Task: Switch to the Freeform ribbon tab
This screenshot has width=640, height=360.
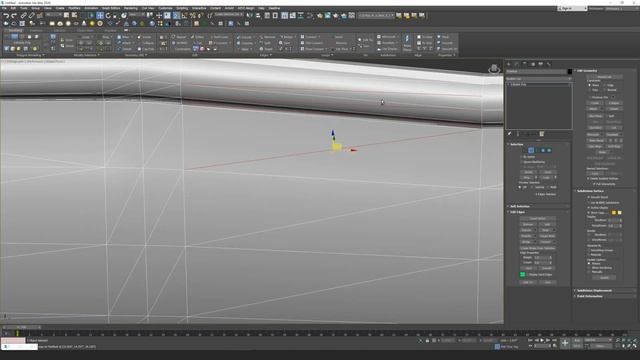Action: (x=36, y=30)
